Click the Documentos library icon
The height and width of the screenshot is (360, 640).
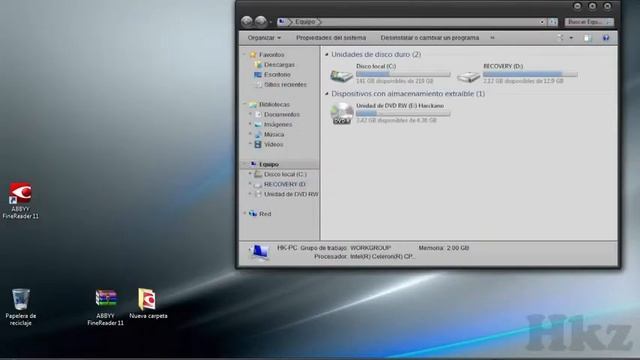[x=258, y=114]
